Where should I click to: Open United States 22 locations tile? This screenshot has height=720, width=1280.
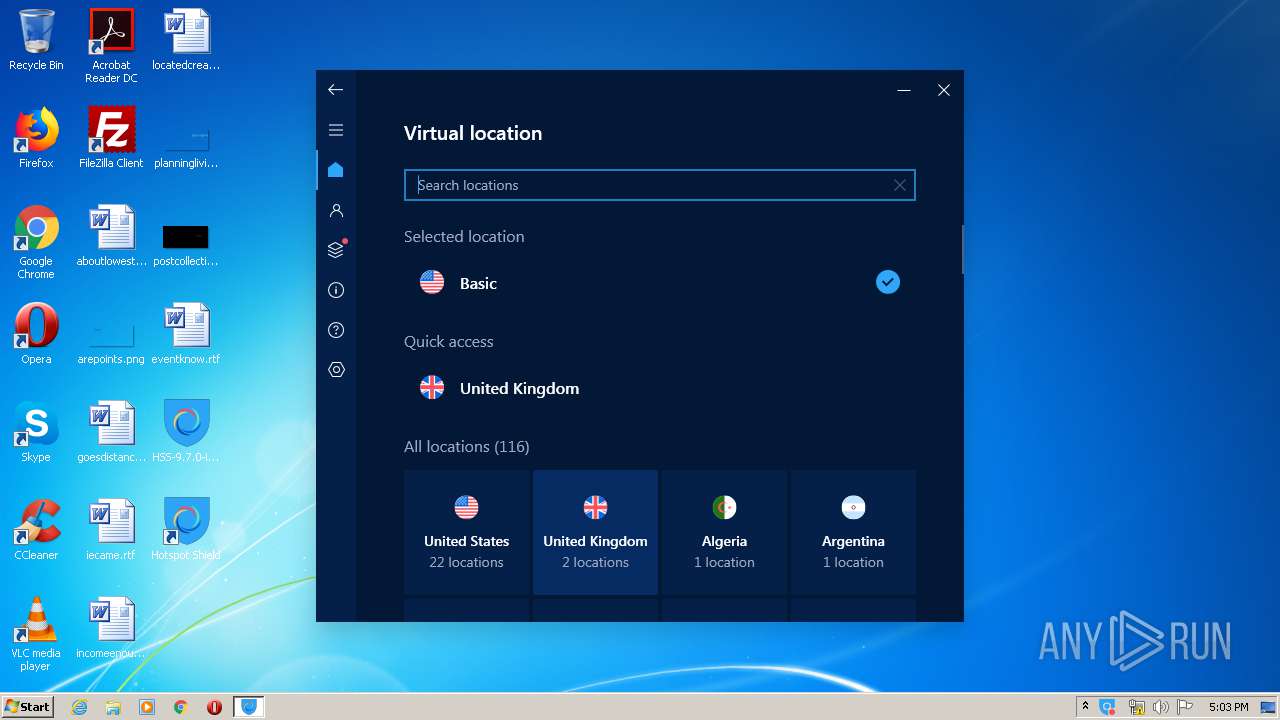467,532
